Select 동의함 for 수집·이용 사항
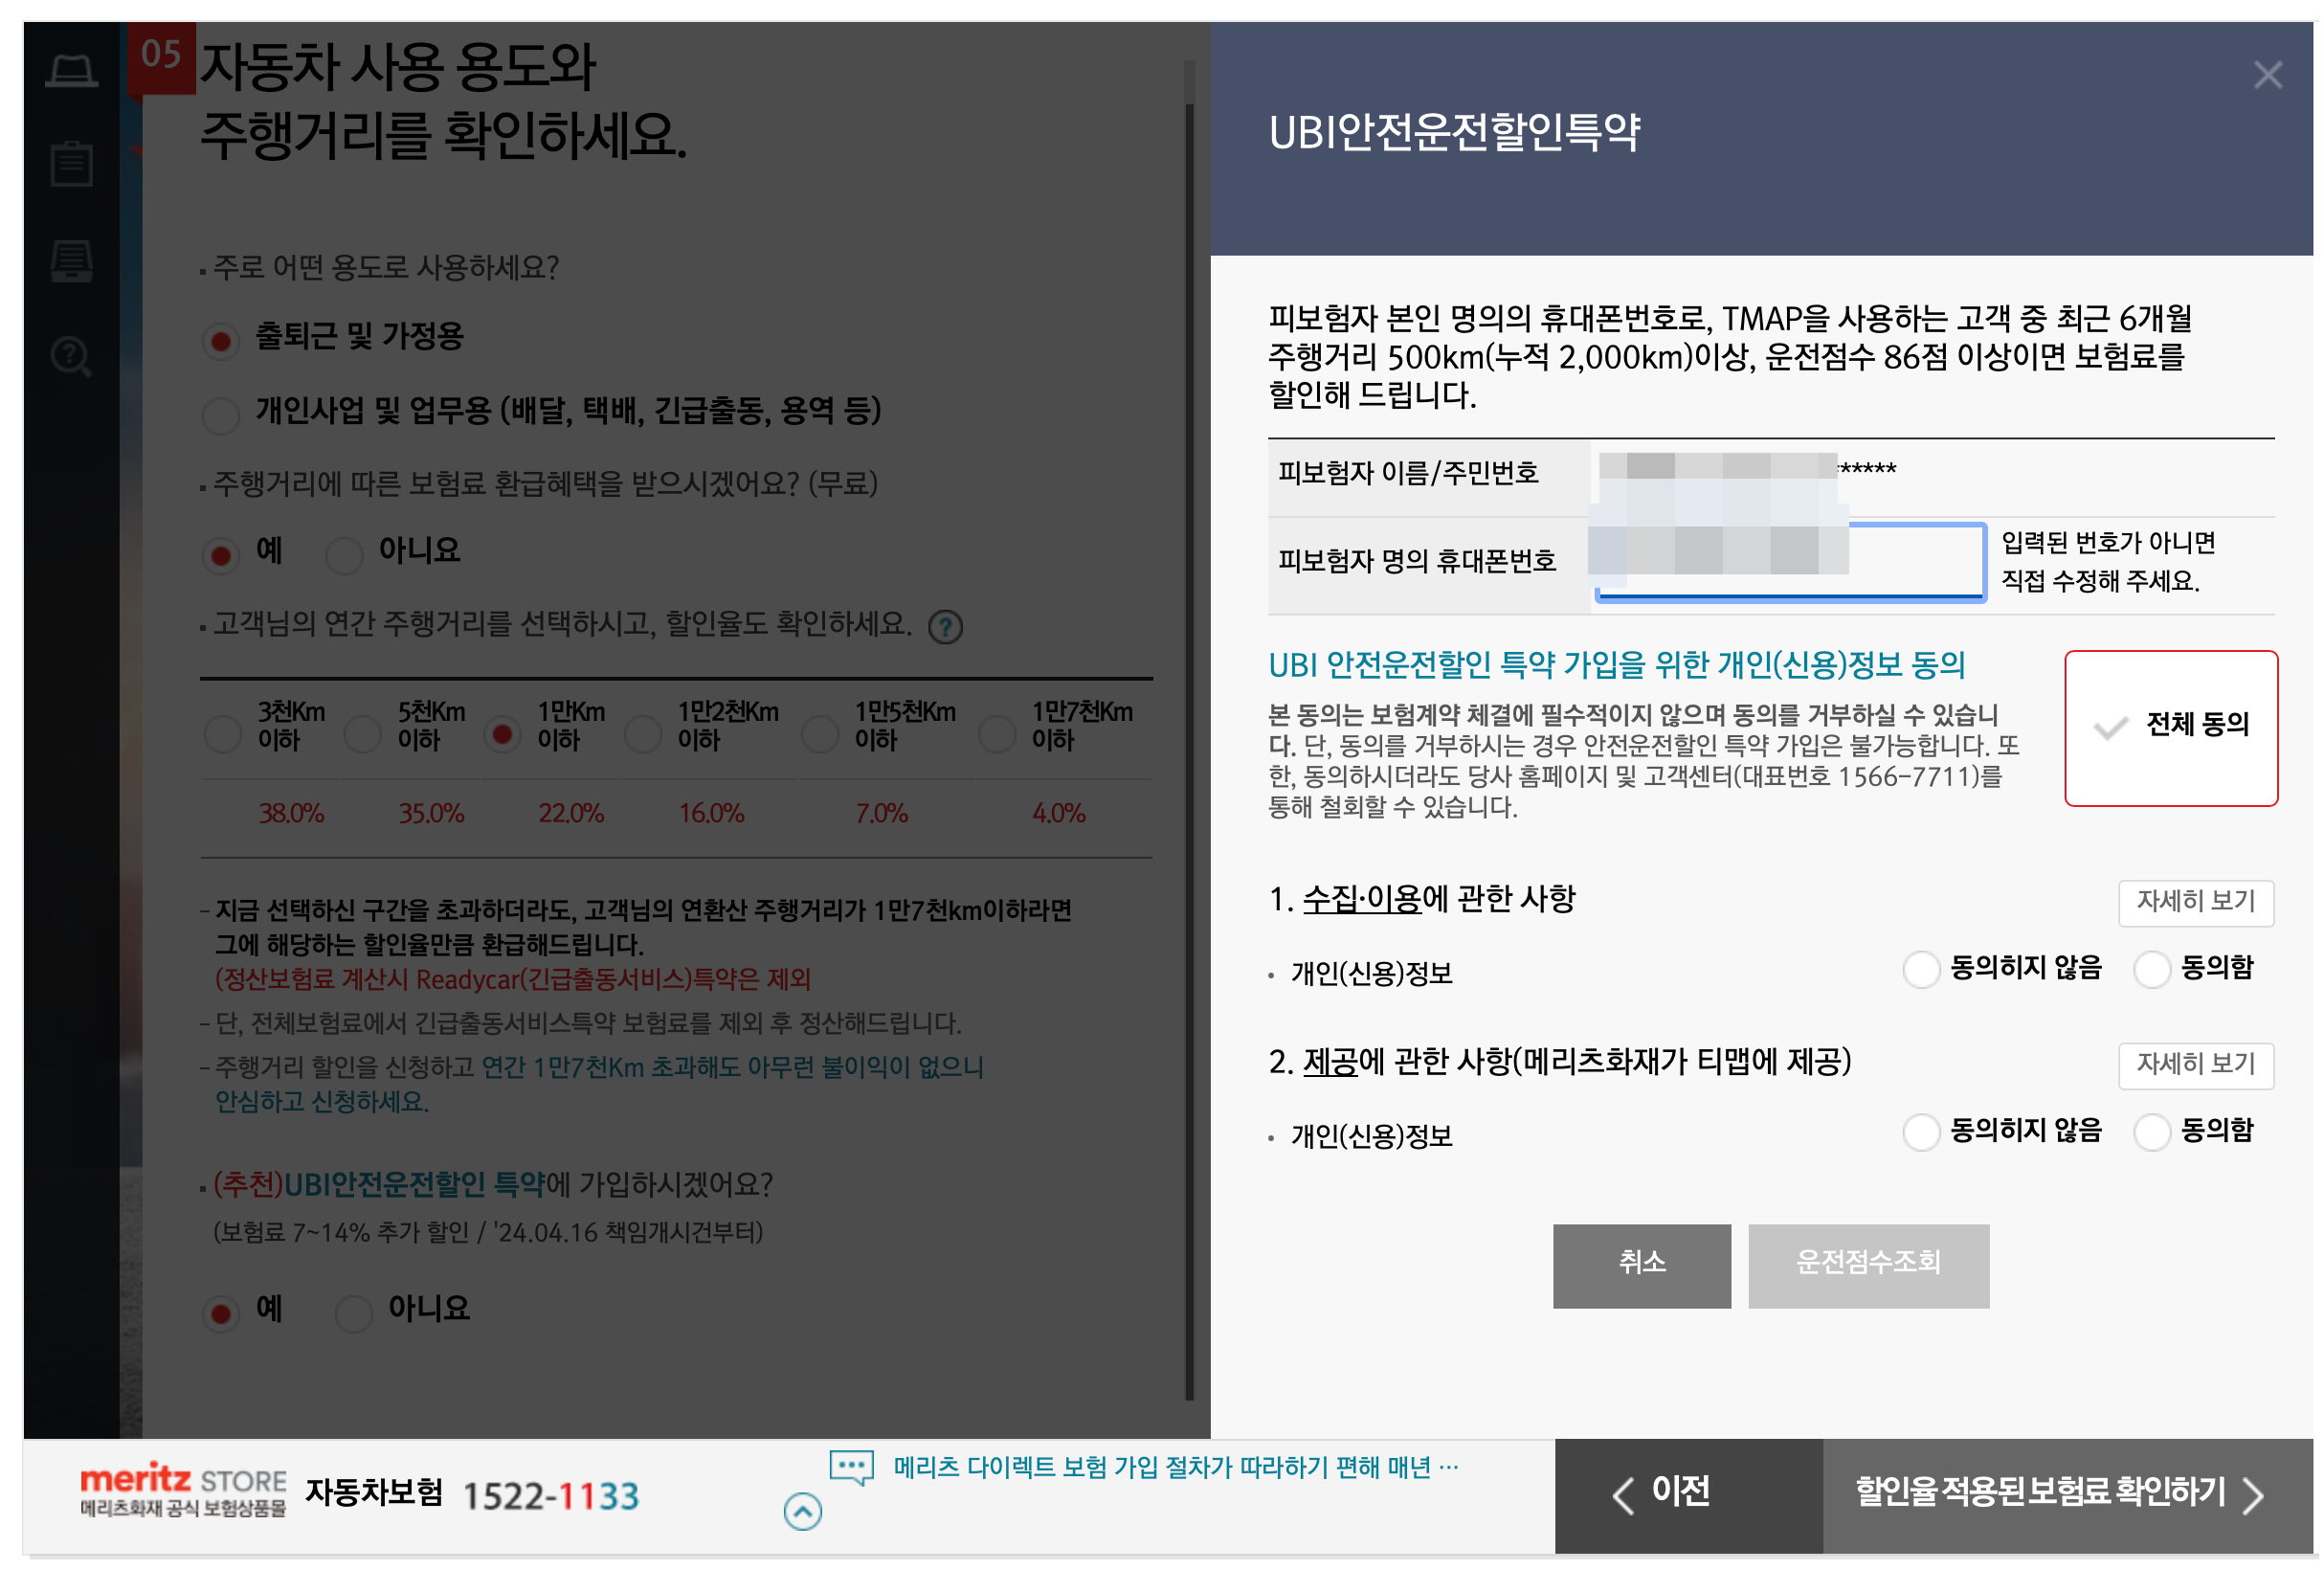The height and width of the screenshot is (1570, 2324). pos(2151,969)
